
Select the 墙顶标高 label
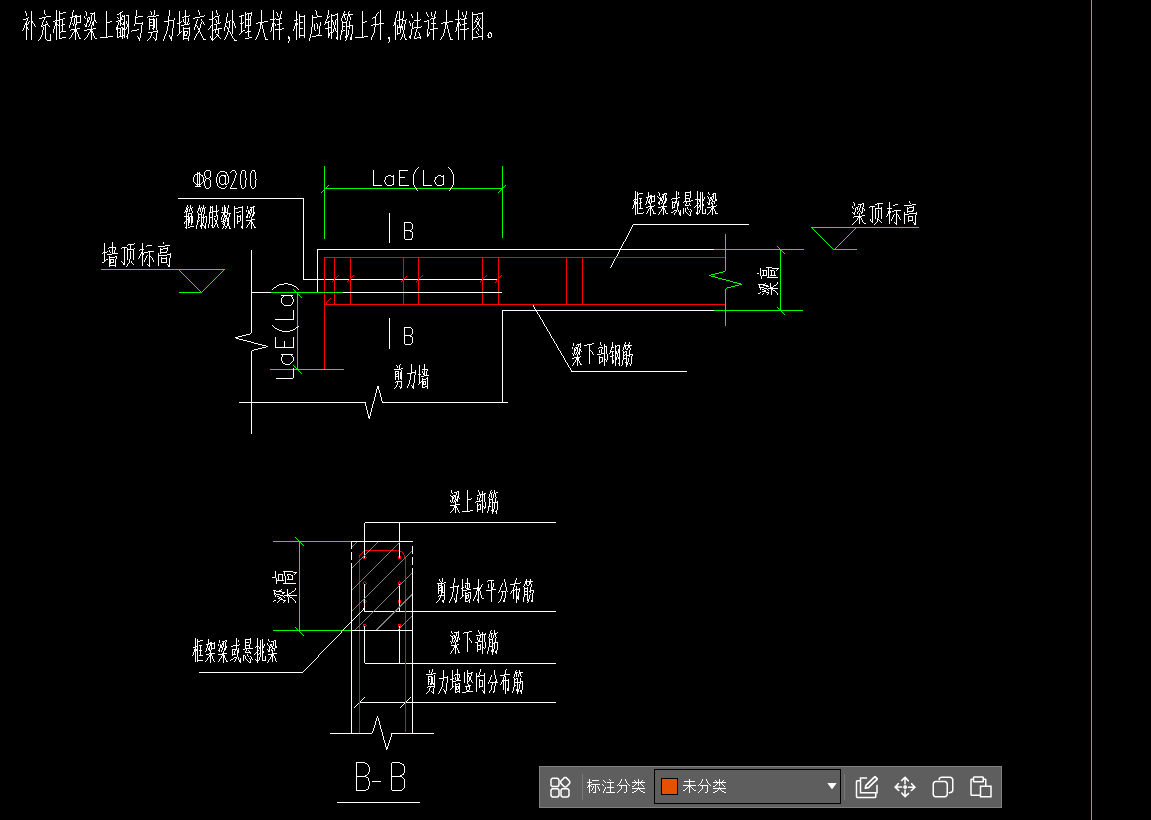[x=137, y=255]
